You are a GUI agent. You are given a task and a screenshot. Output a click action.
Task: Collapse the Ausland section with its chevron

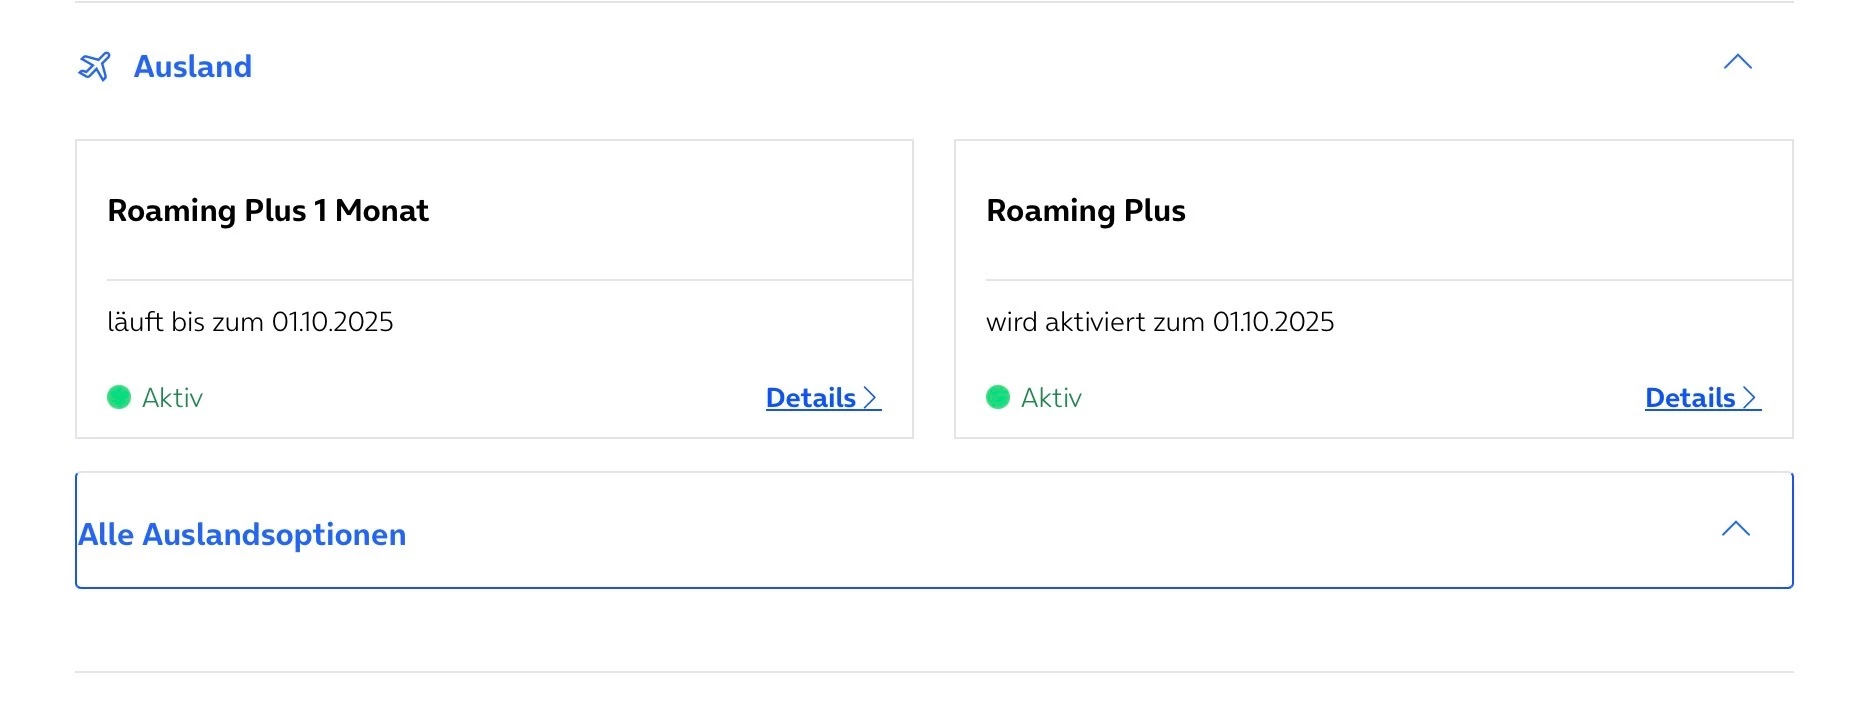pyautogui.click(x=1738, y=62)
